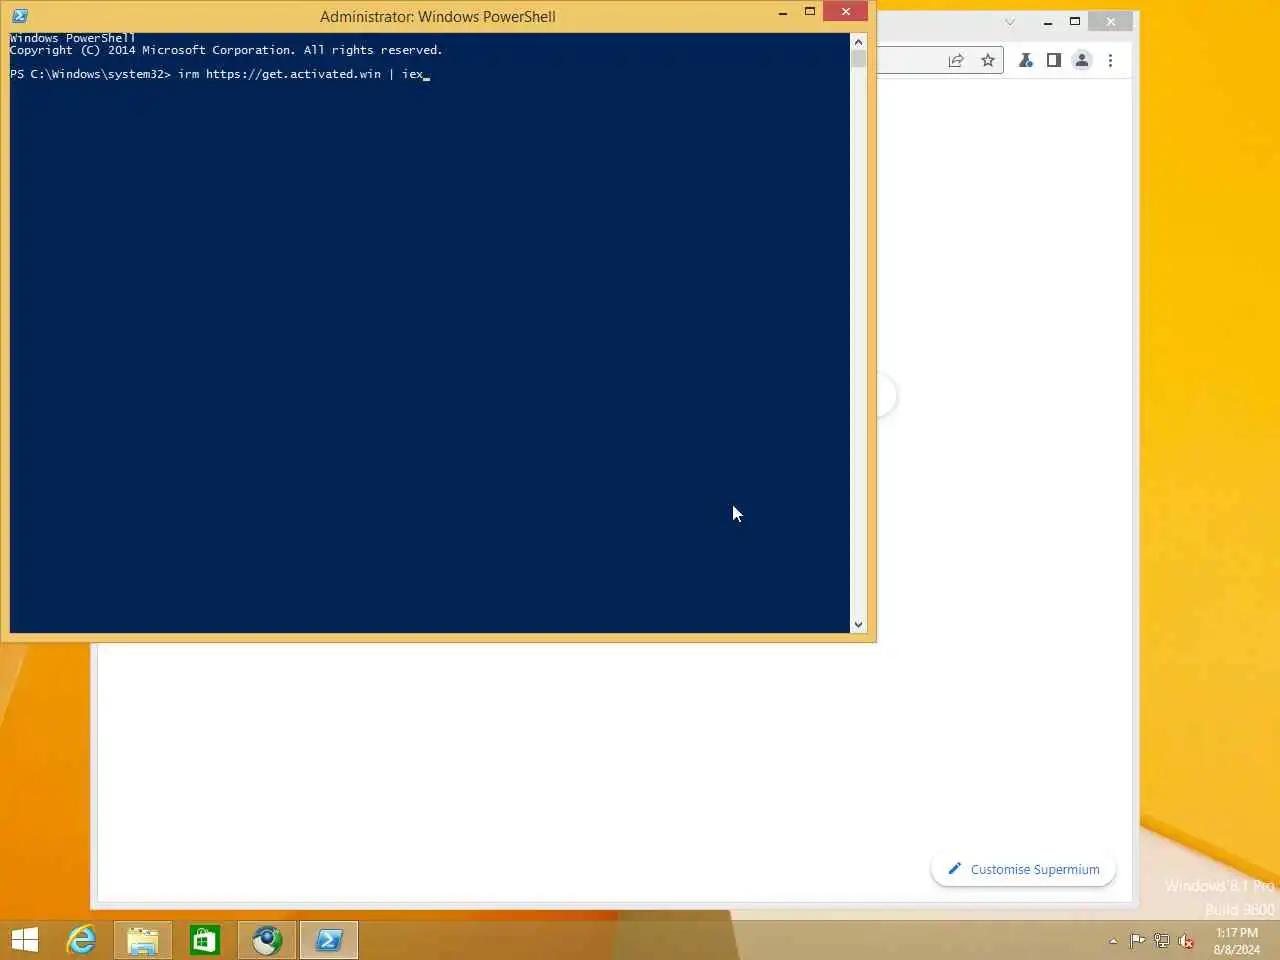This screenshot has width=1280, height=960.
Task: Open the Action Center flag icon
Action: point(1138,941)
